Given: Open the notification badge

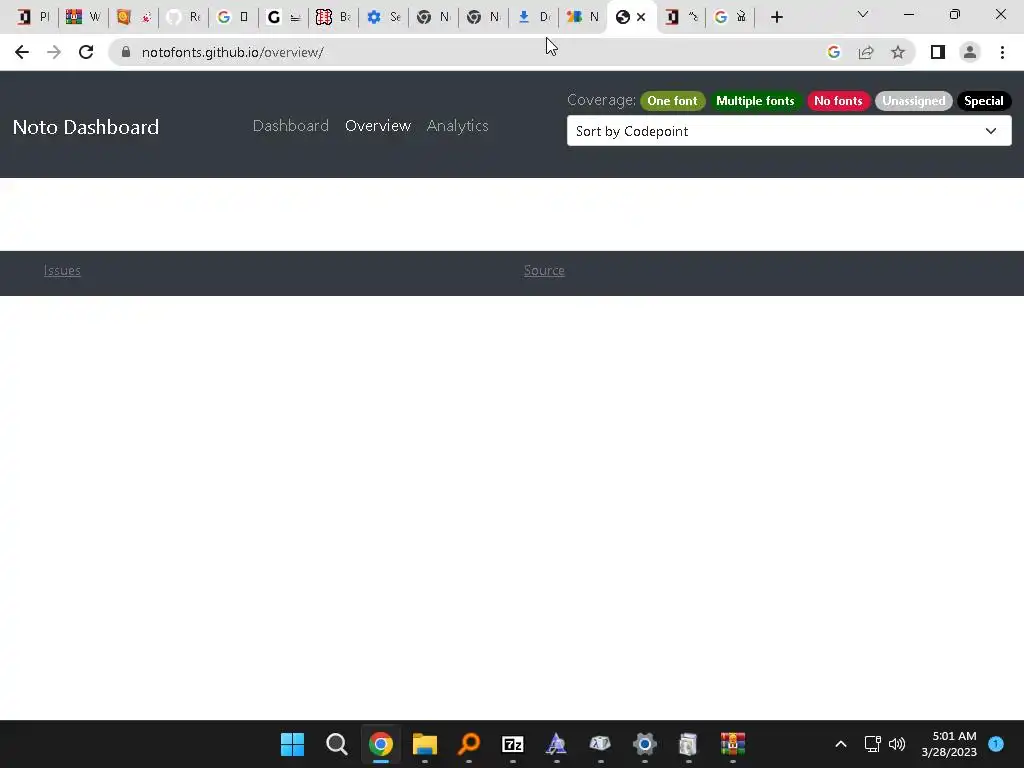Looking at the screenshot, I should coord(996,744).
